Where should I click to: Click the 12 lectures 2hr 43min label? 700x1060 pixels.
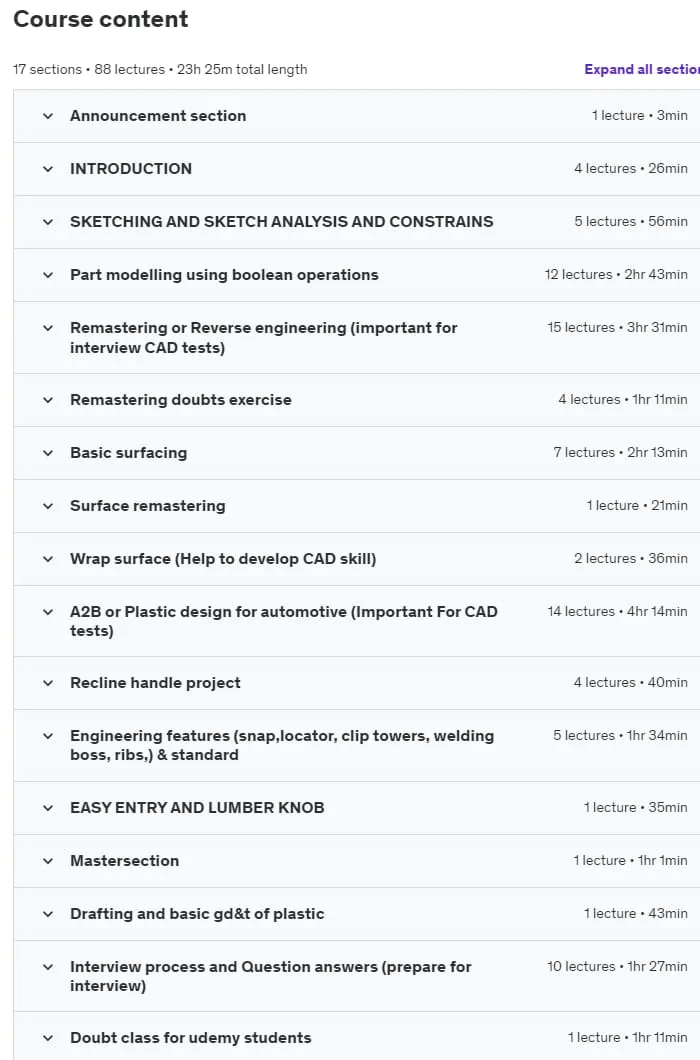coord(616,274)
